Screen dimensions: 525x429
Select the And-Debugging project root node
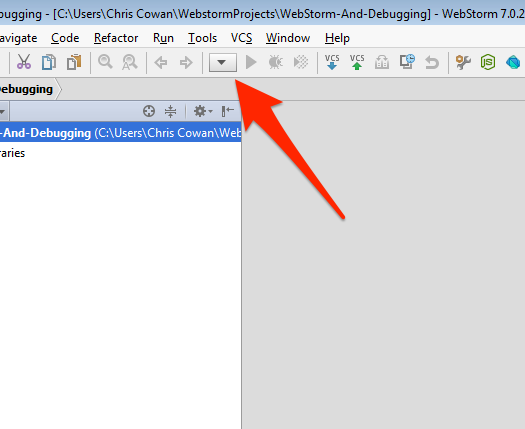tap(121, 133)
